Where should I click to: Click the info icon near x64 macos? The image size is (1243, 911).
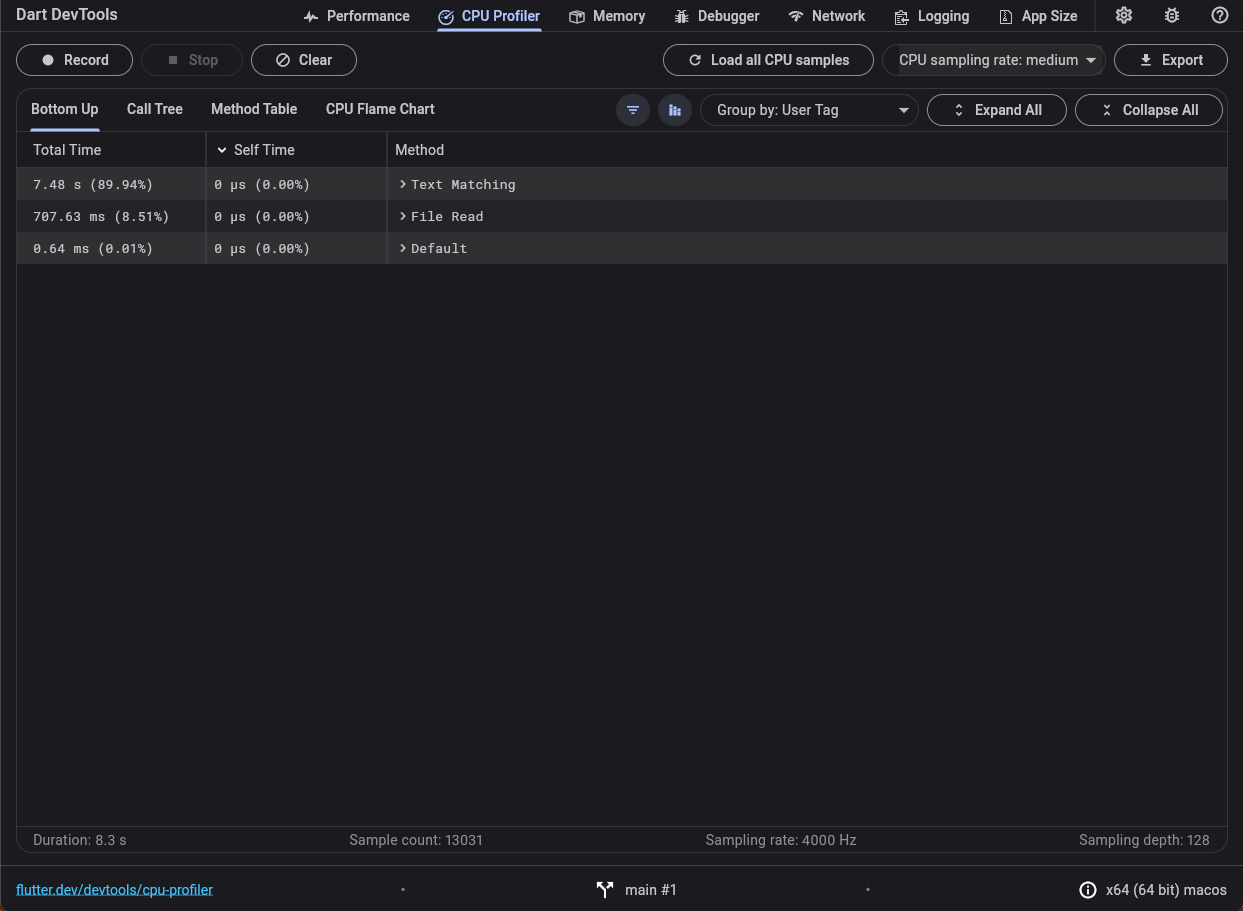[x=1087, y=890]
